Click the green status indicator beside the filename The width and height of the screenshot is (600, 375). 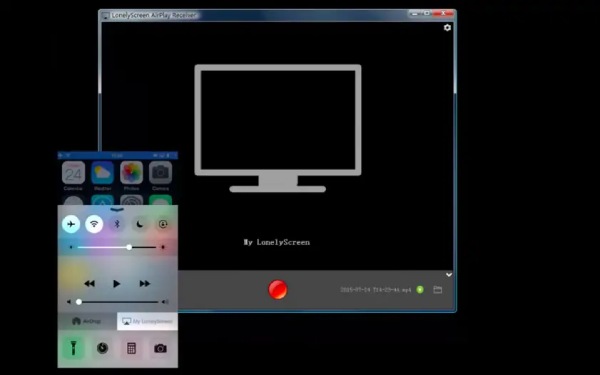click(420, 290)
